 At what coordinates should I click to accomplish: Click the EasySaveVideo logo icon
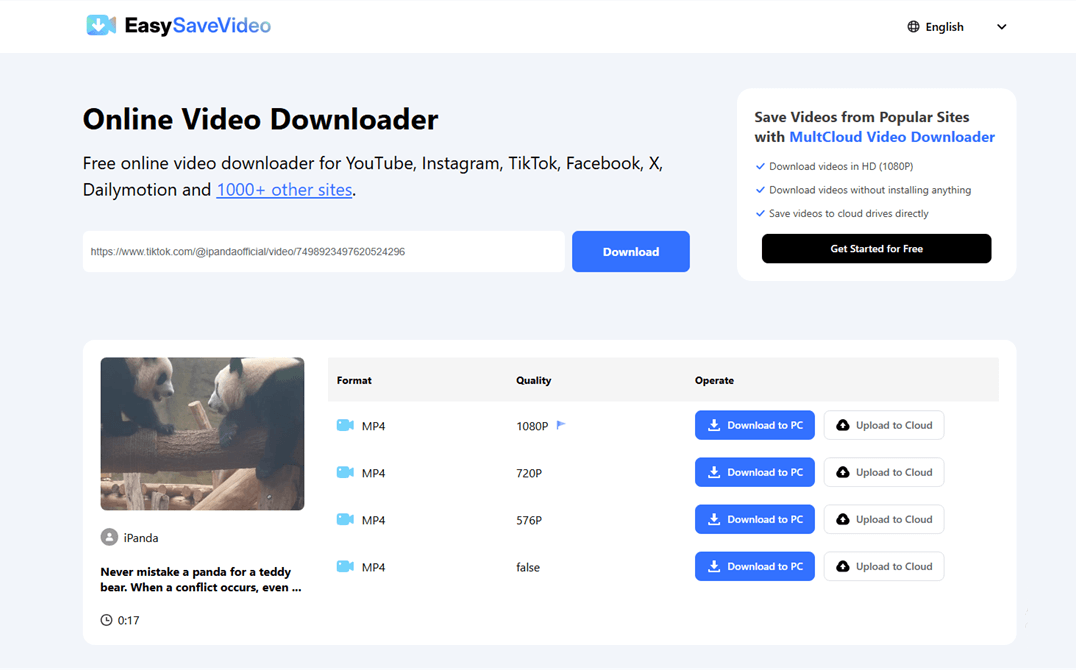click(101, 25)
